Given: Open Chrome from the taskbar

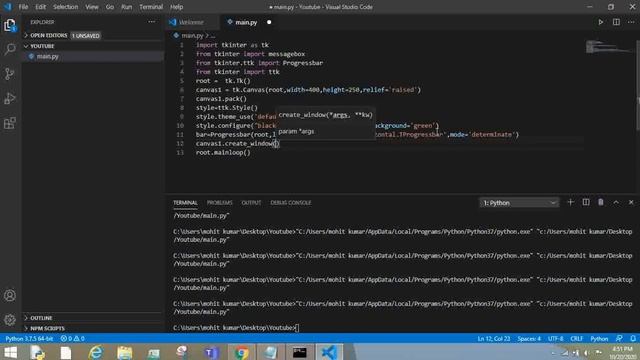Looking at the screenshot, I should 241,353.
